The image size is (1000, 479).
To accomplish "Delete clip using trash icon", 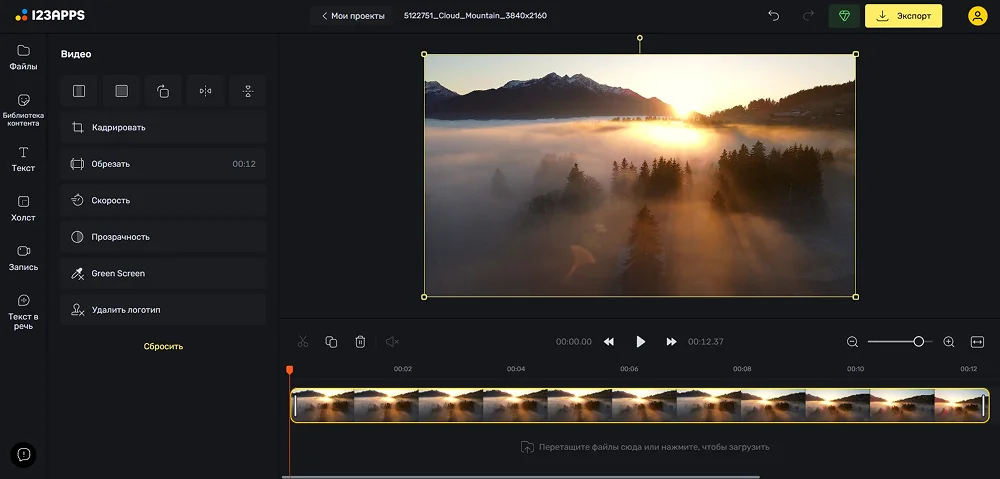I will pos(360,342).
